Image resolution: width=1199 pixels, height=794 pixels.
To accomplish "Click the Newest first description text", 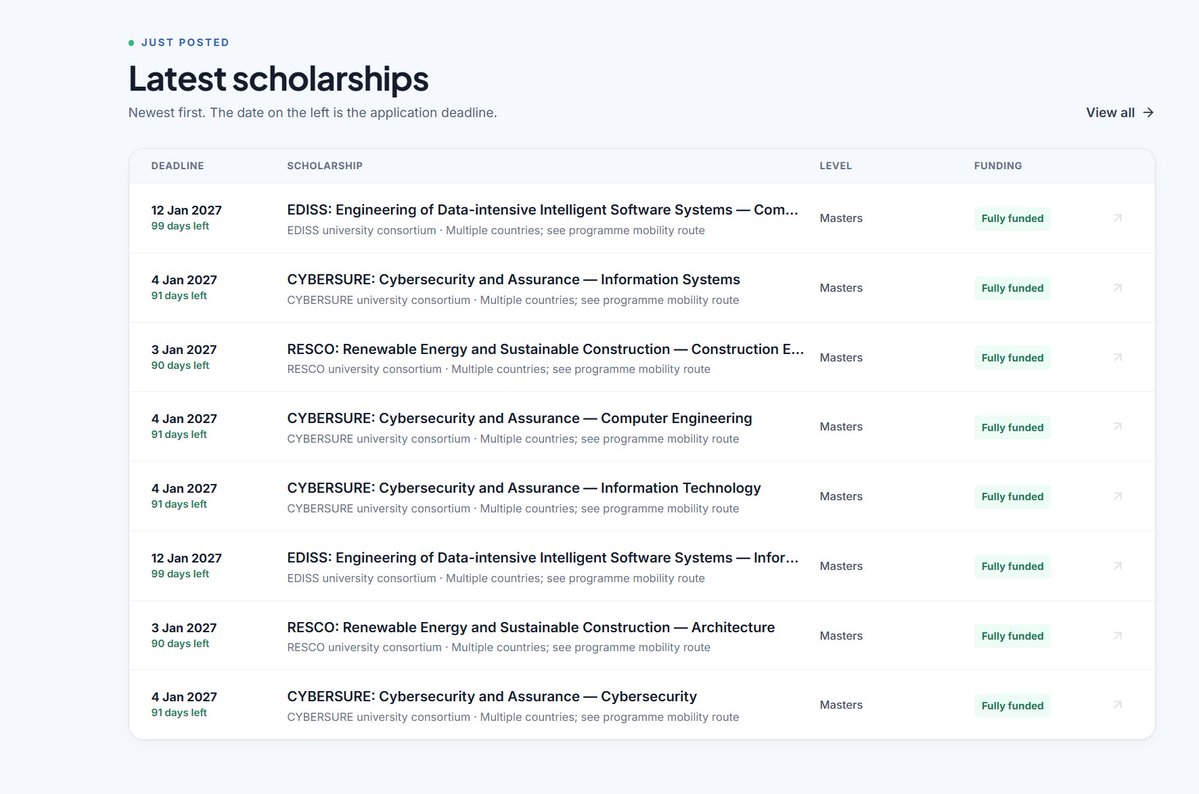I will [313, 112].
